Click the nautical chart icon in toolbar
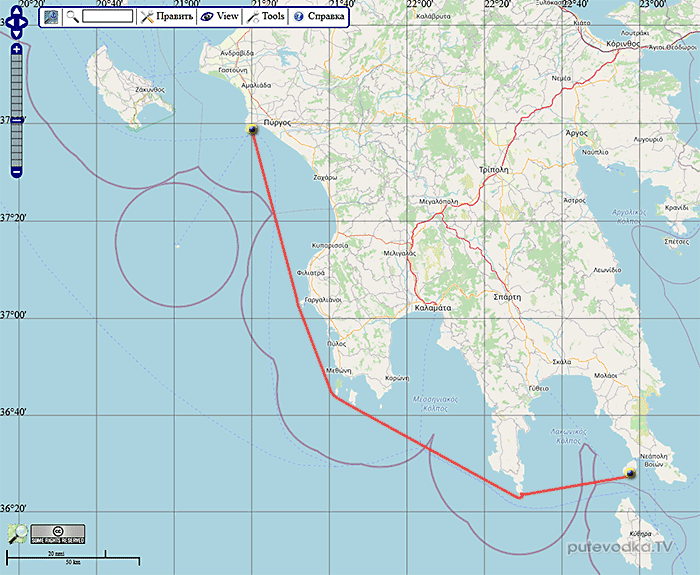Image resolution: width=700 pixels, height=575 pixels. tap(51, 17)
